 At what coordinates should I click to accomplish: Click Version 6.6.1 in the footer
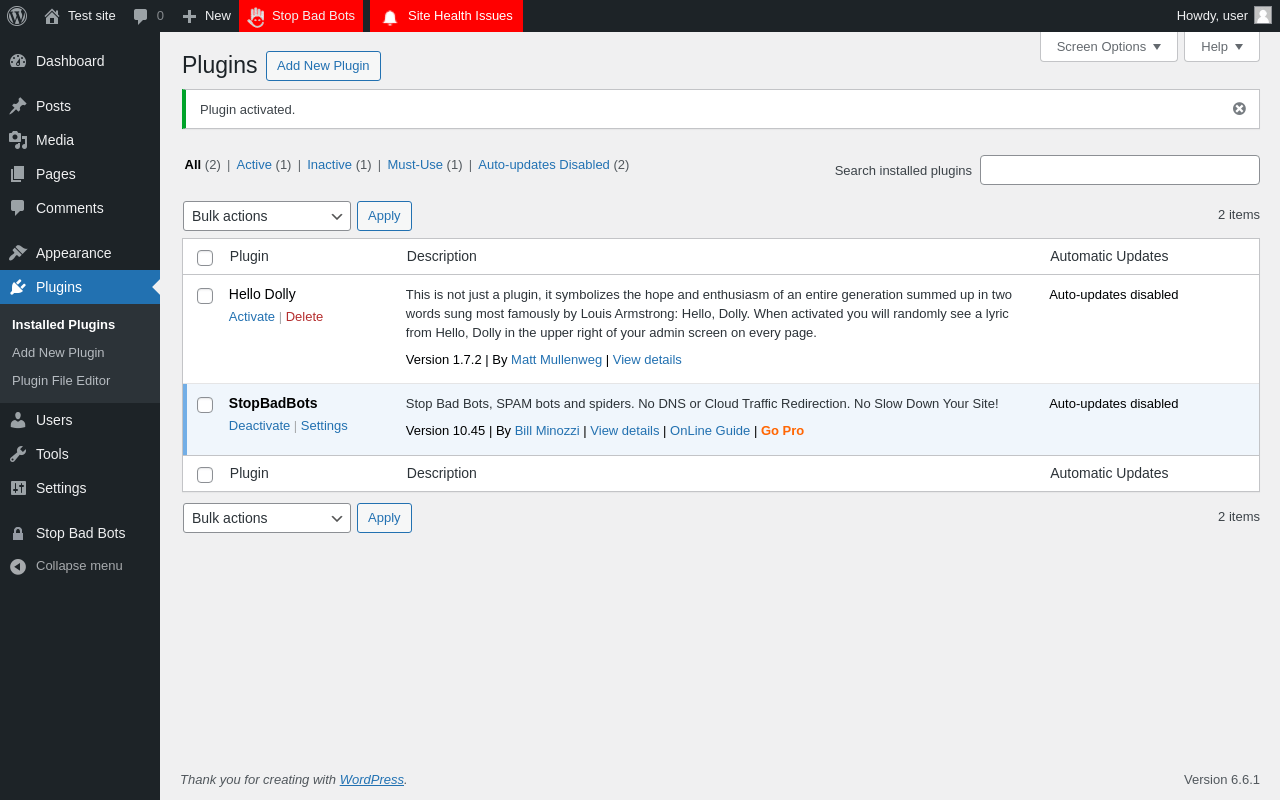click(1222, 780)
